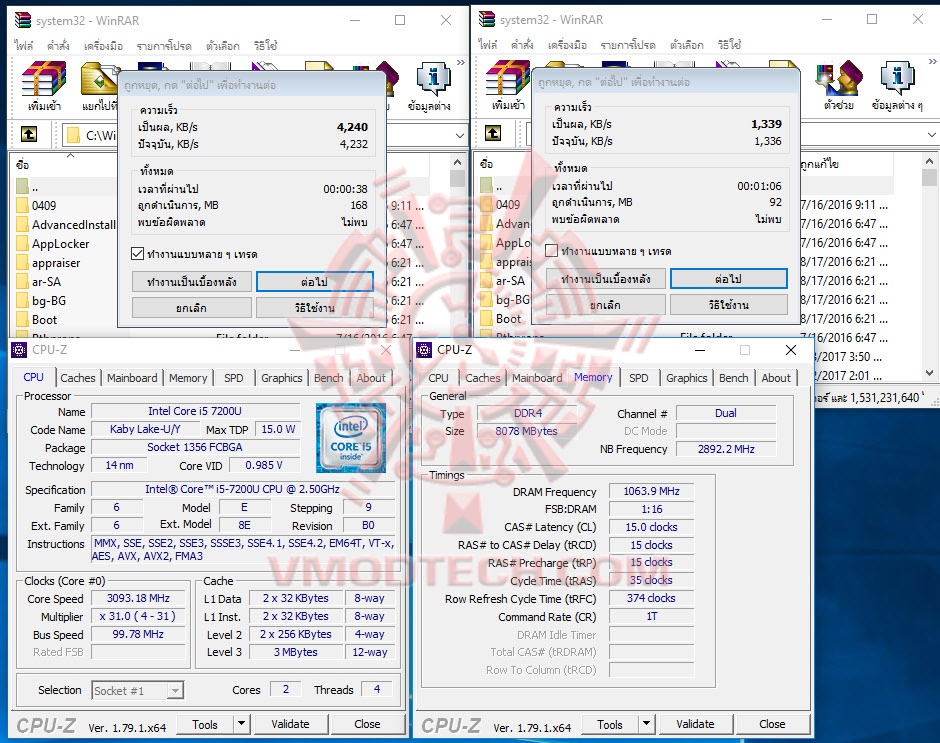Click the help button in right benchmark dialog
The width and height of the screenshot is (940, 743).
728,305
